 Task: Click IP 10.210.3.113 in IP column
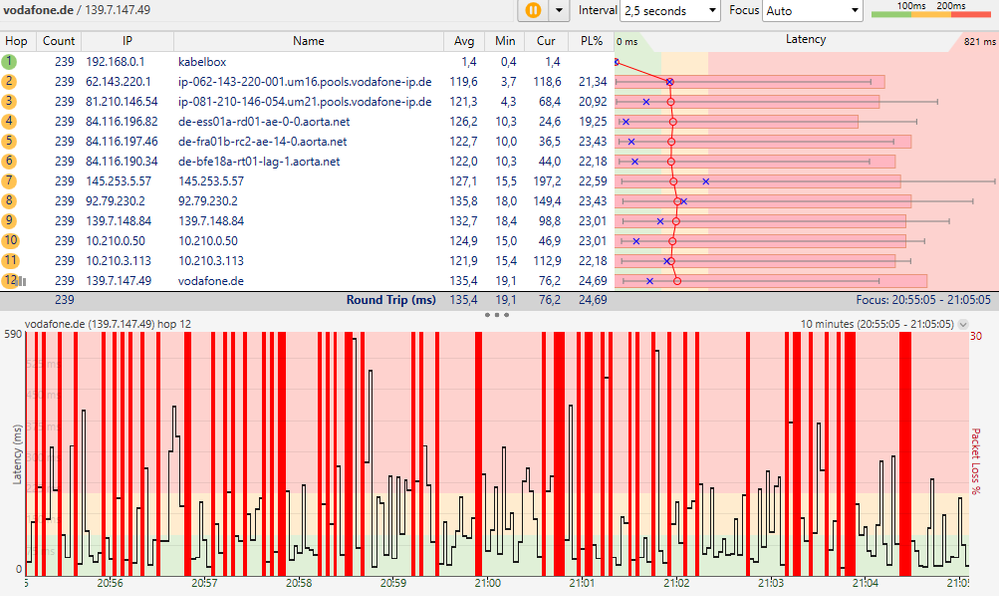click(118, 261)
